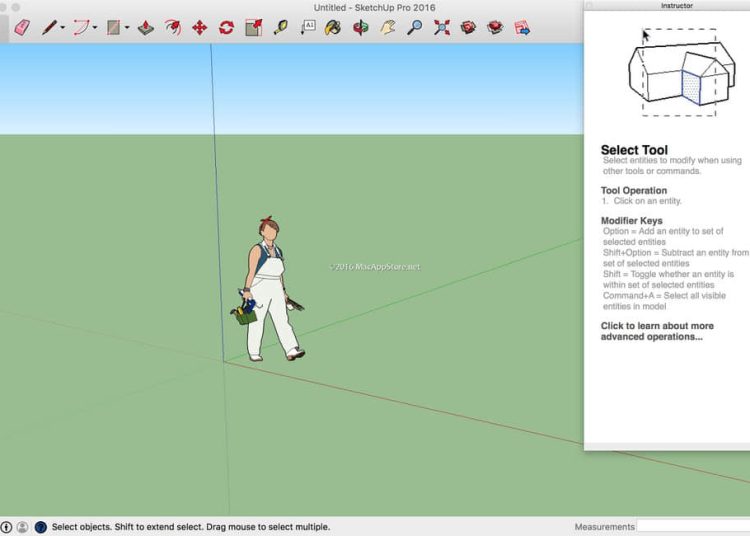Image resolution: width=750 pixels, height=536 pixels.
Task: Expand the Arc tool dropdown arrow
Action: coord(95,28)
